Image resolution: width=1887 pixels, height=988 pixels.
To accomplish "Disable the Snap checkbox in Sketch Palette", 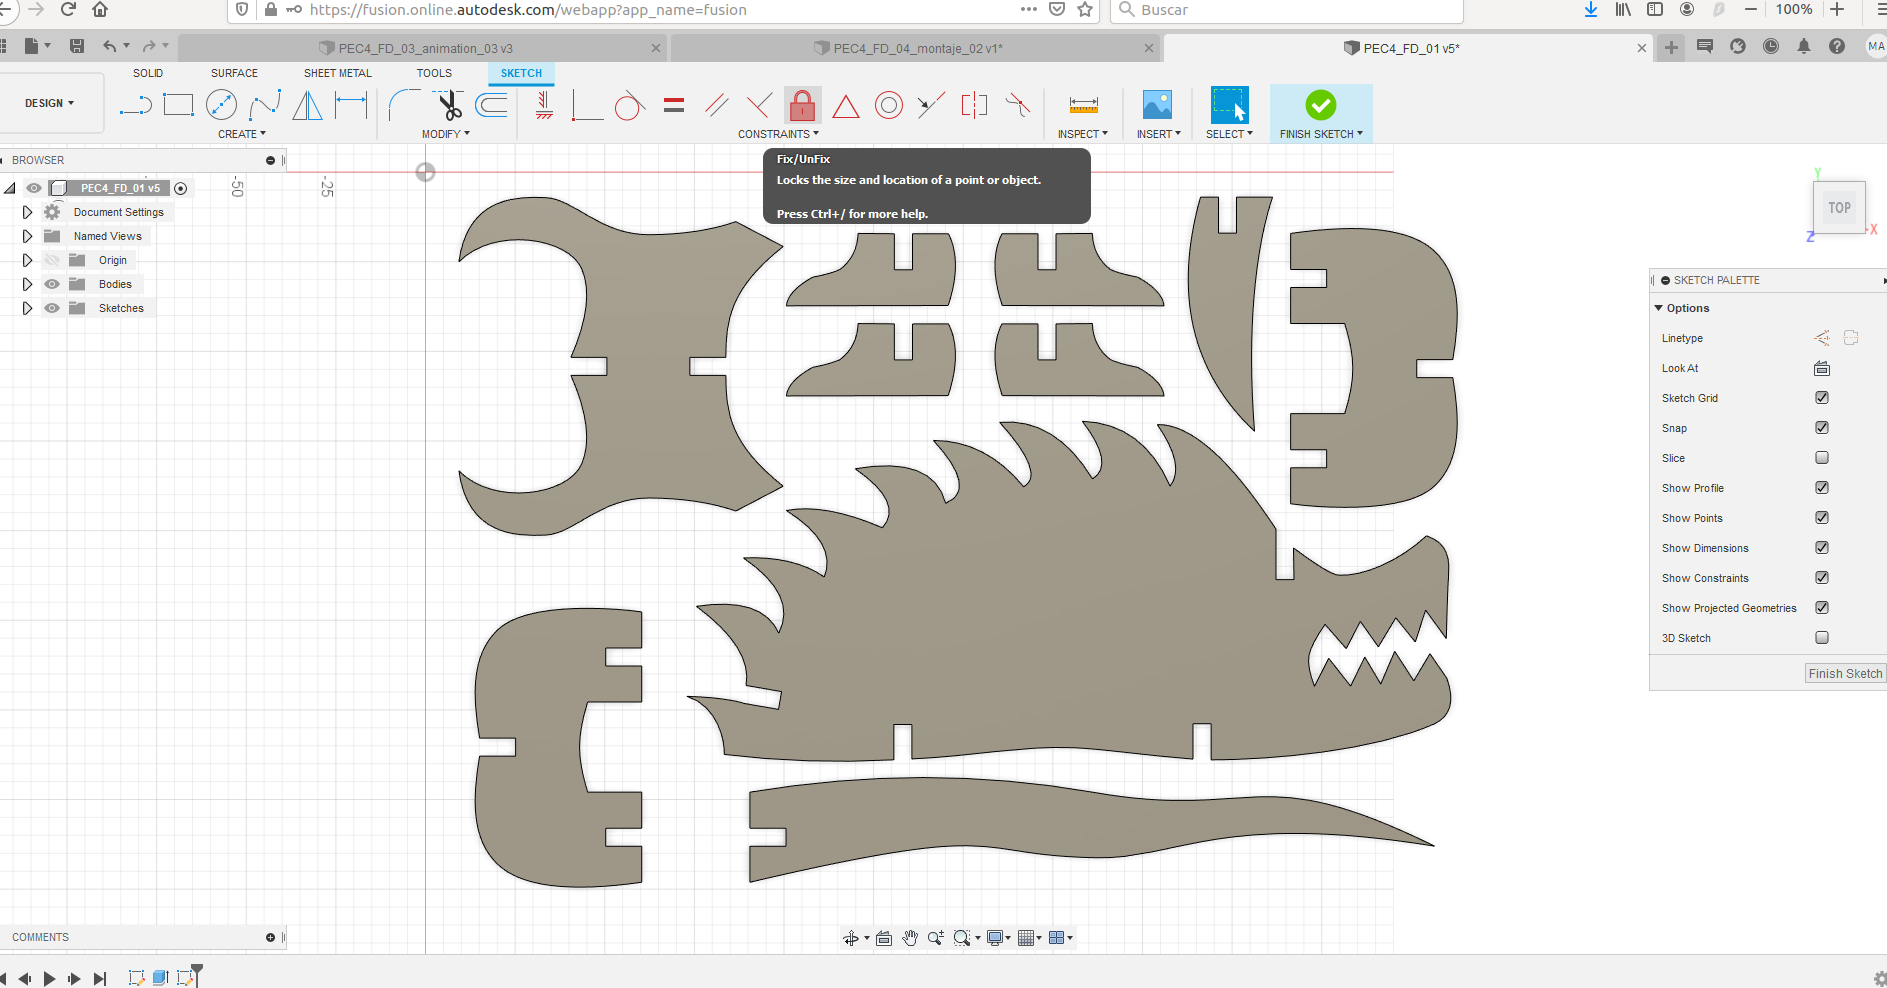I will tap(1822, 427).
